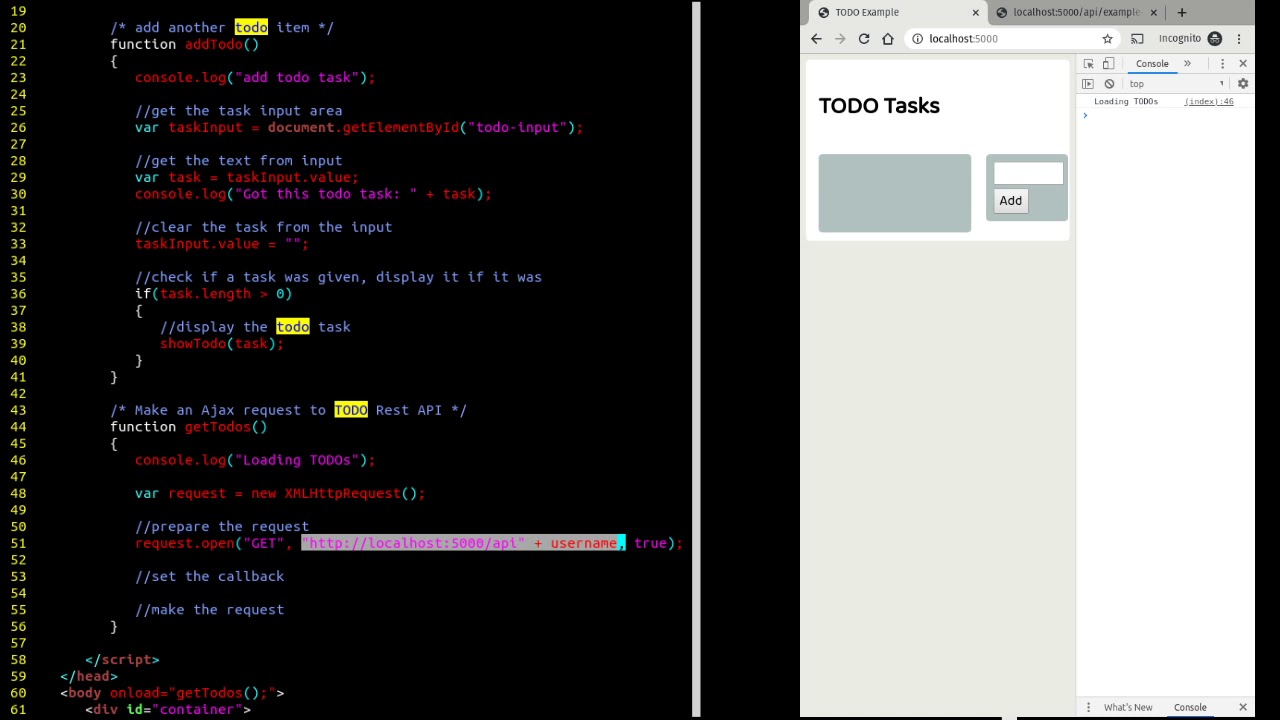The width and height of the screenshot is (1280, 720).
Task: Open the top context dropdown
Action: [1177, 84]
